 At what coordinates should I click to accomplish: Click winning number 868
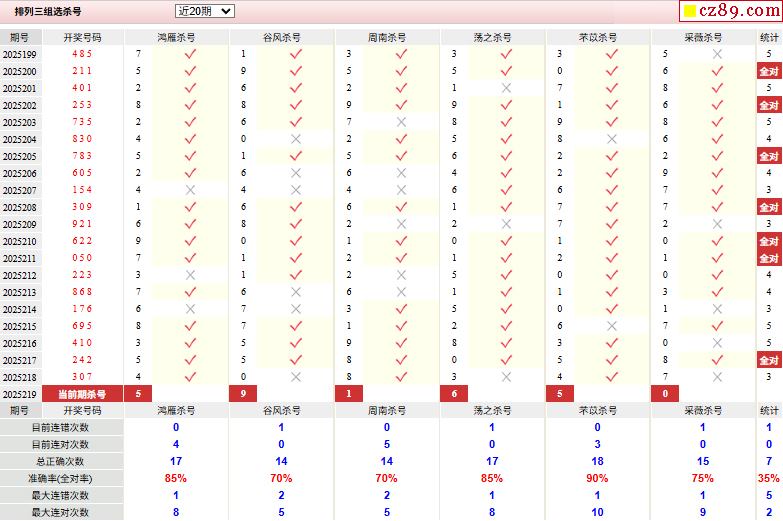pos(82,292)
